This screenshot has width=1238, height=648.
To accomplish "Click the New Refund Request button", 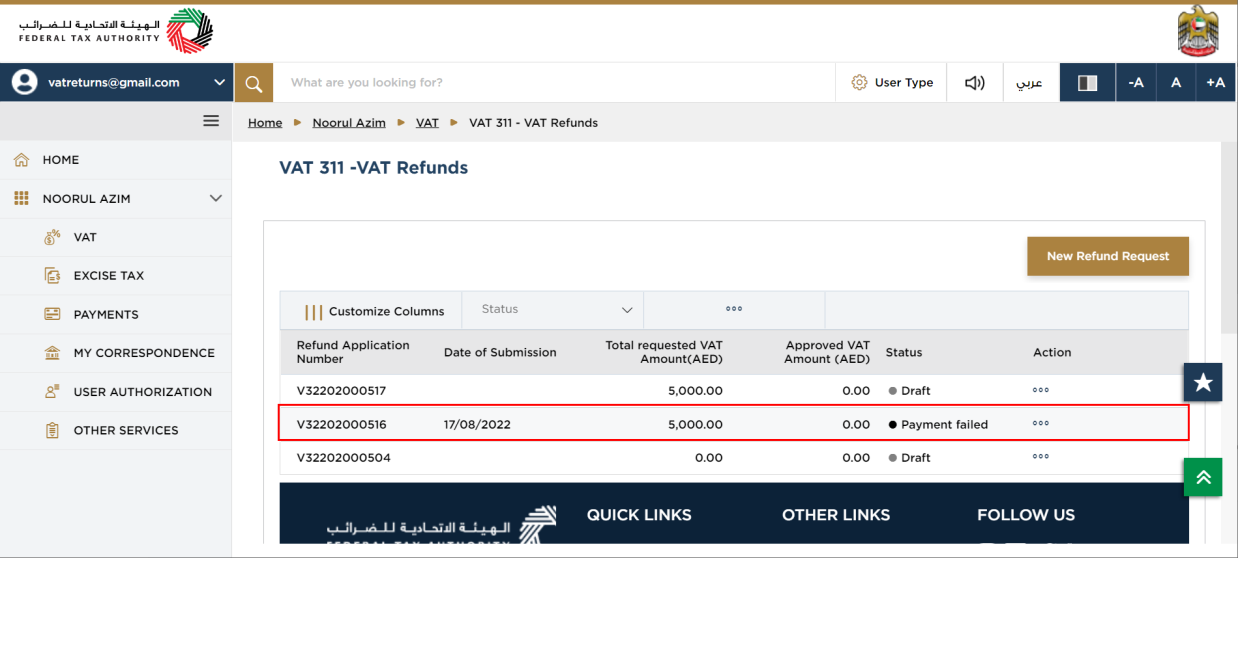I will (x=1108, y=256).
